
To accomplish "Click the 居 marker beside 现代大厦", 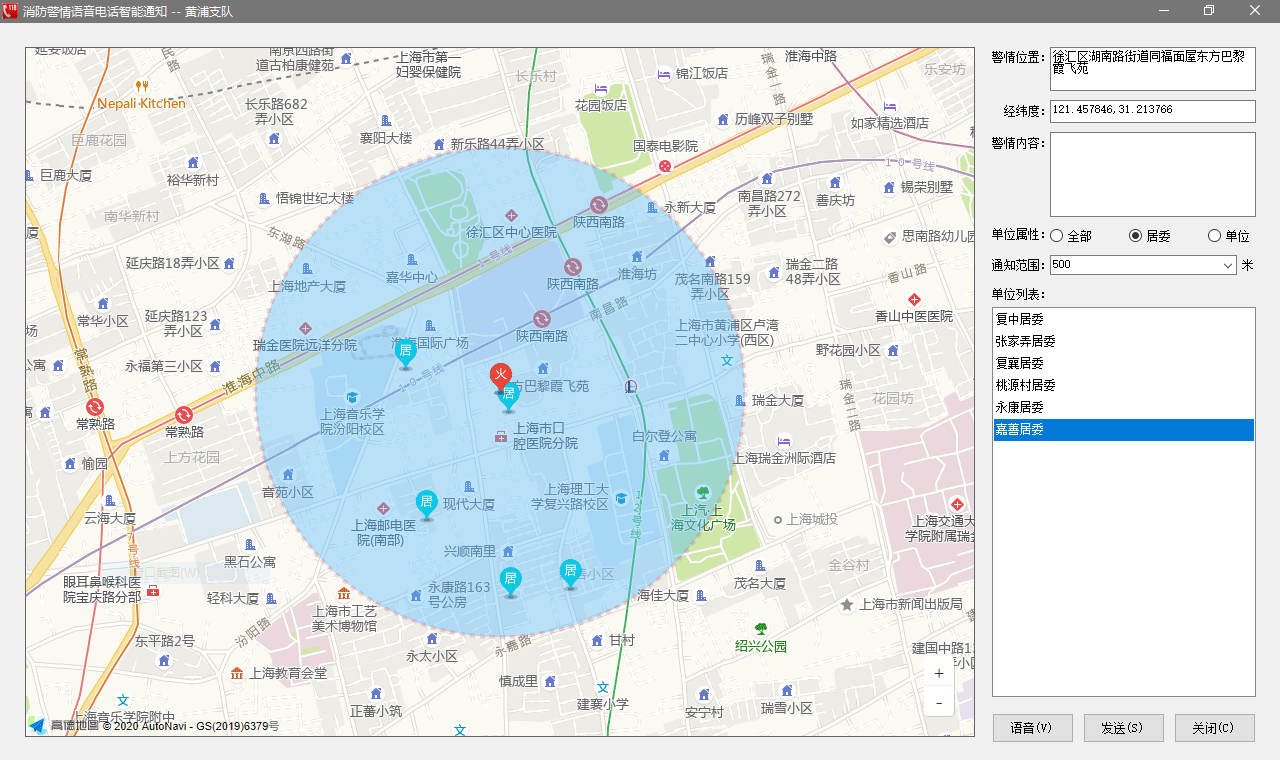I will click(x=426, y=502).
